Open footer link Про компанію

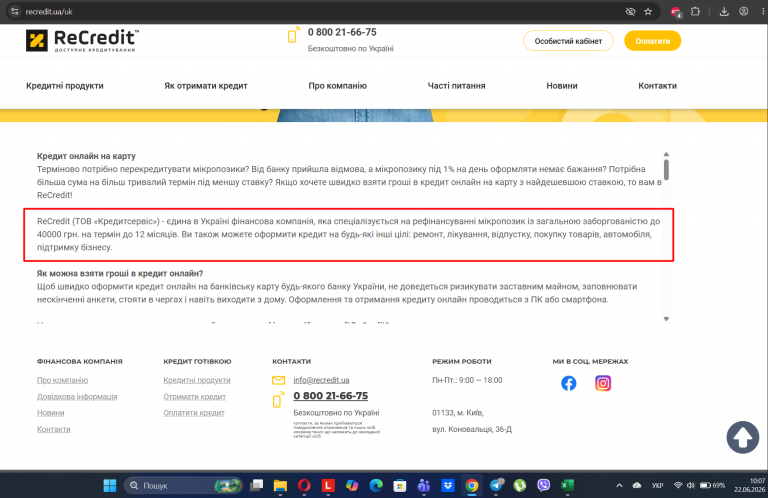point(62,380)
